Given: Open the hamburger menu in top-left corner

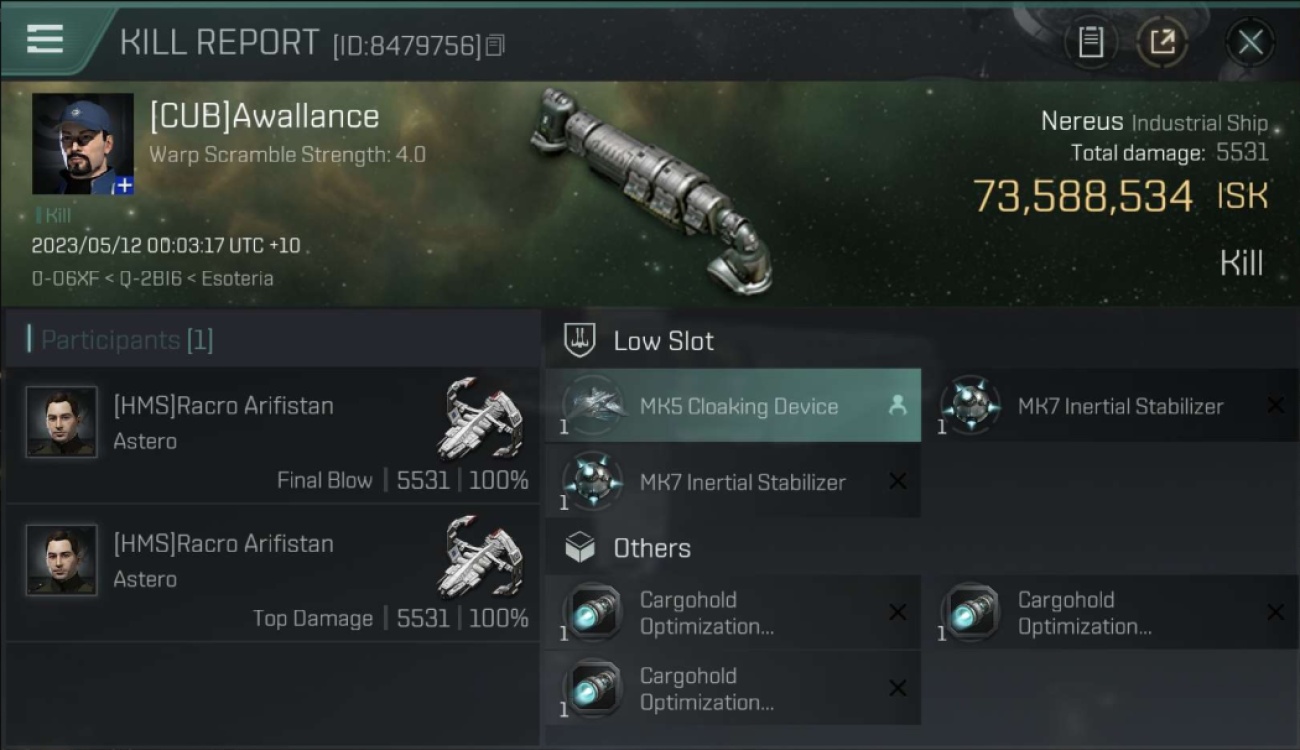Looking at the screenshot, I should pyautogui.click(x=45, y=39).
